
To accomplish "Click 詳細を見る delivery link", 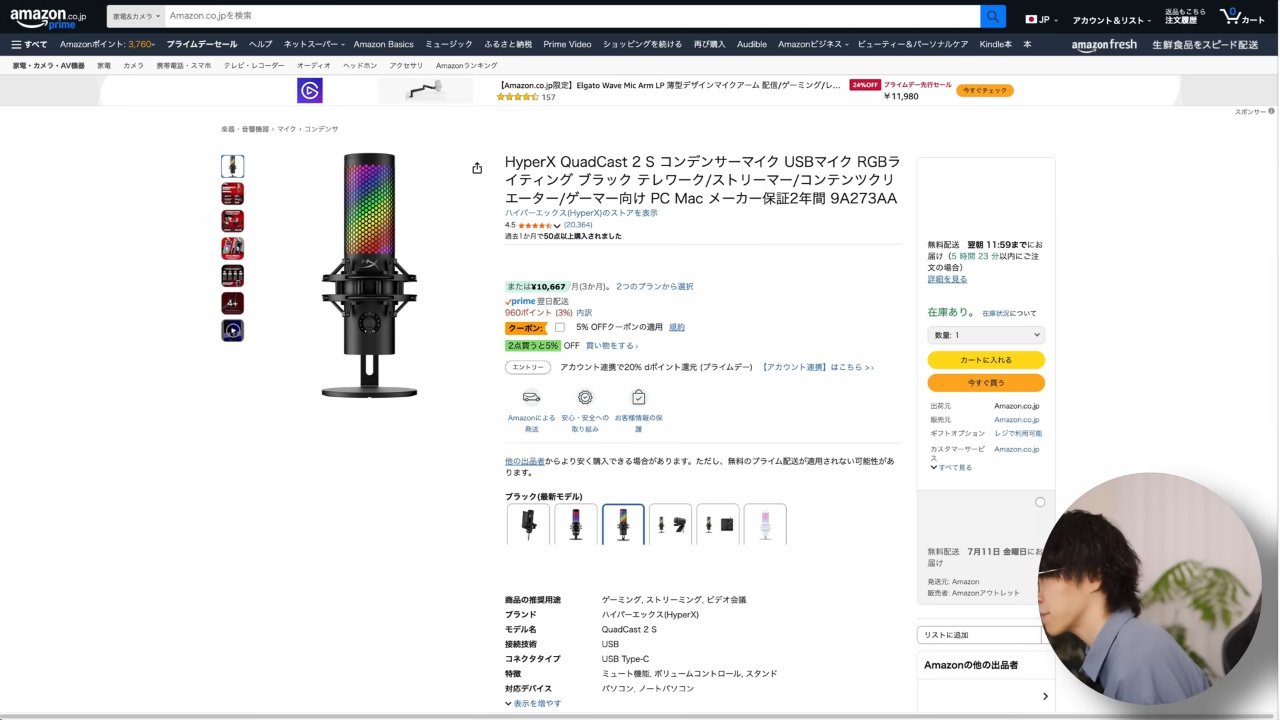I will (x=947, y=279).
